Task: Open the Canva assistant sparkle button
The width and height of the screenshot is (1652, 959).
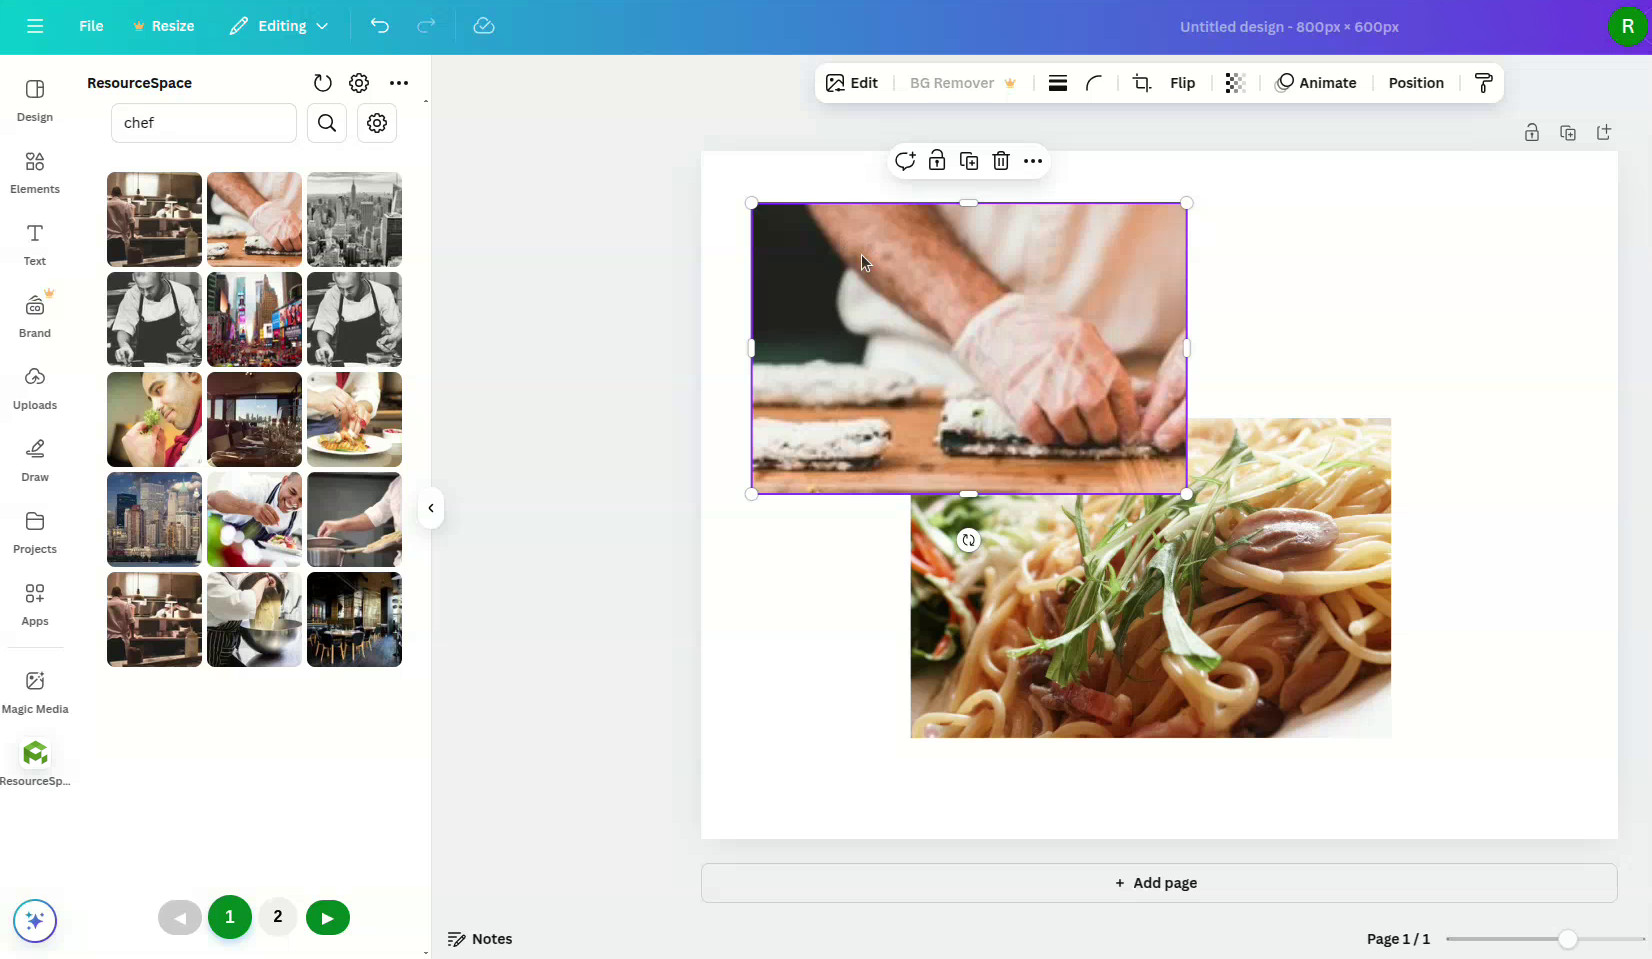Action: 35,921
